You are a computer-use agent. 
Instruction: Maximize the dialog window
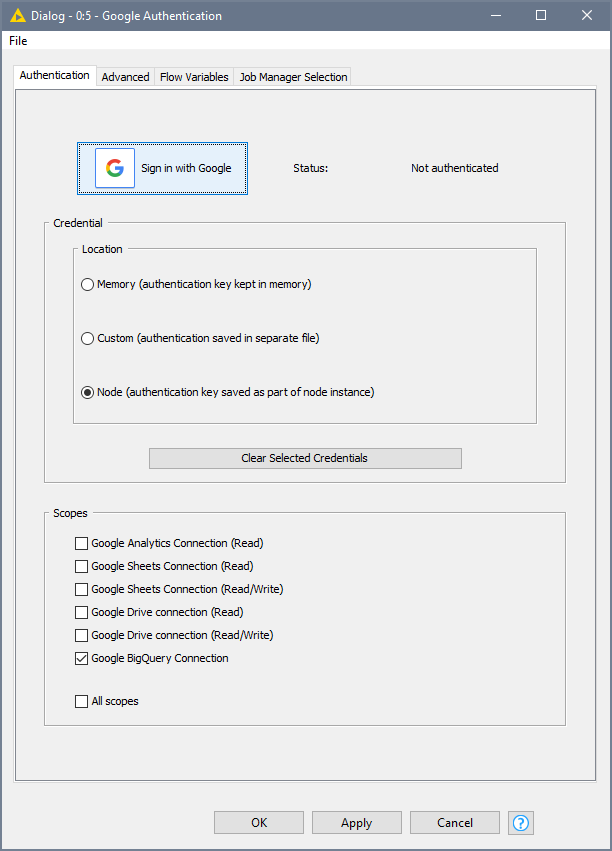(x=541, y=15)
